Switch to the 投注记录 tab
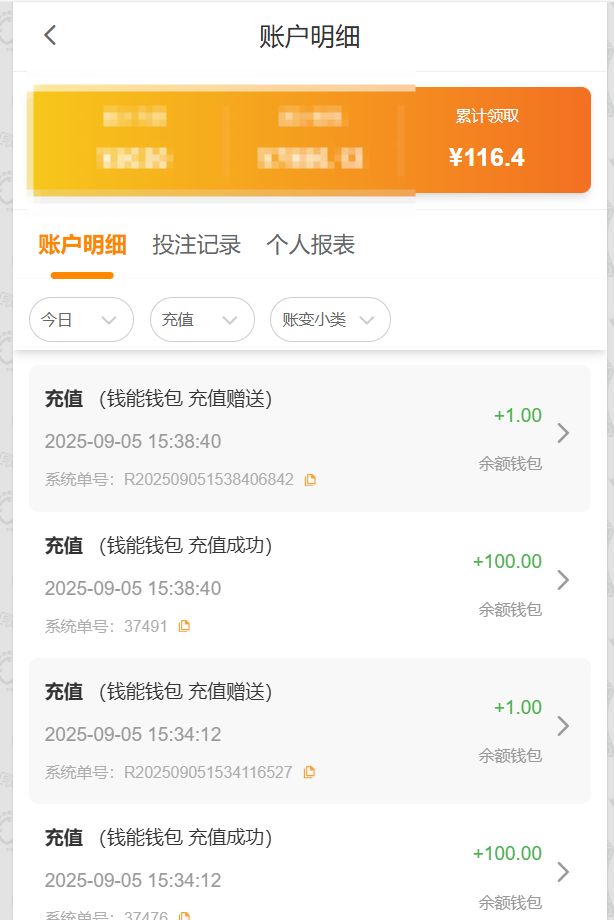This screenshot has height=920, width=614. click(x=196, y=245)
